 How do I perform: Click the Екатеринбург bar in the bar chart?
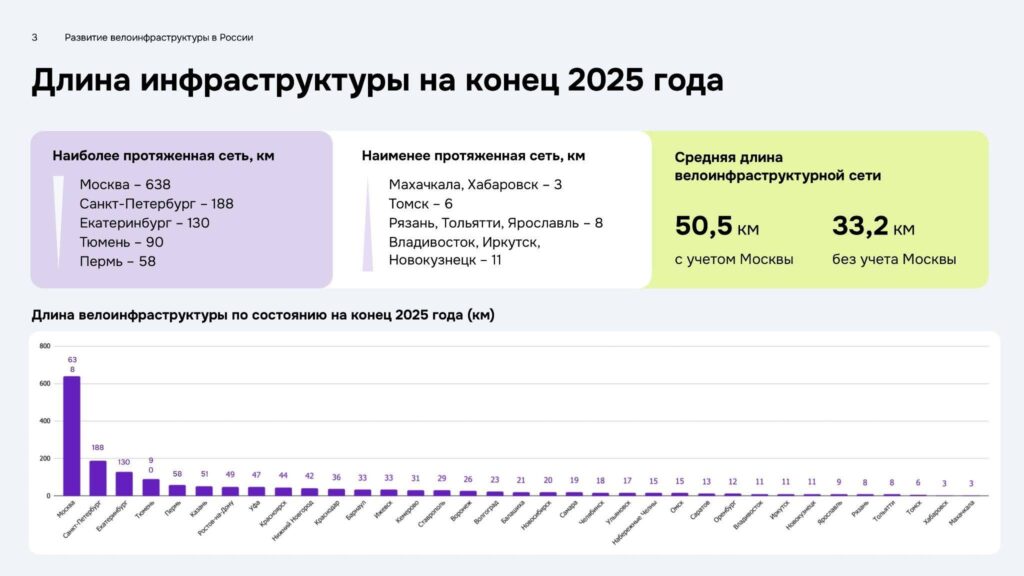124,483
